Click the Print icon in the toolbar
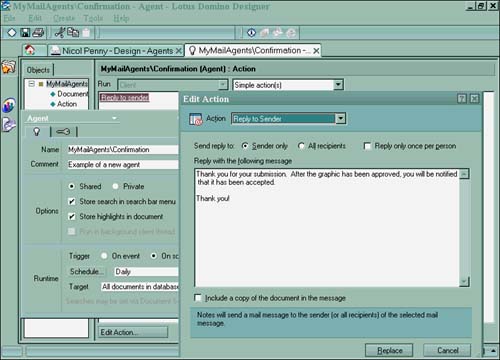 click(x=38, y=33)
